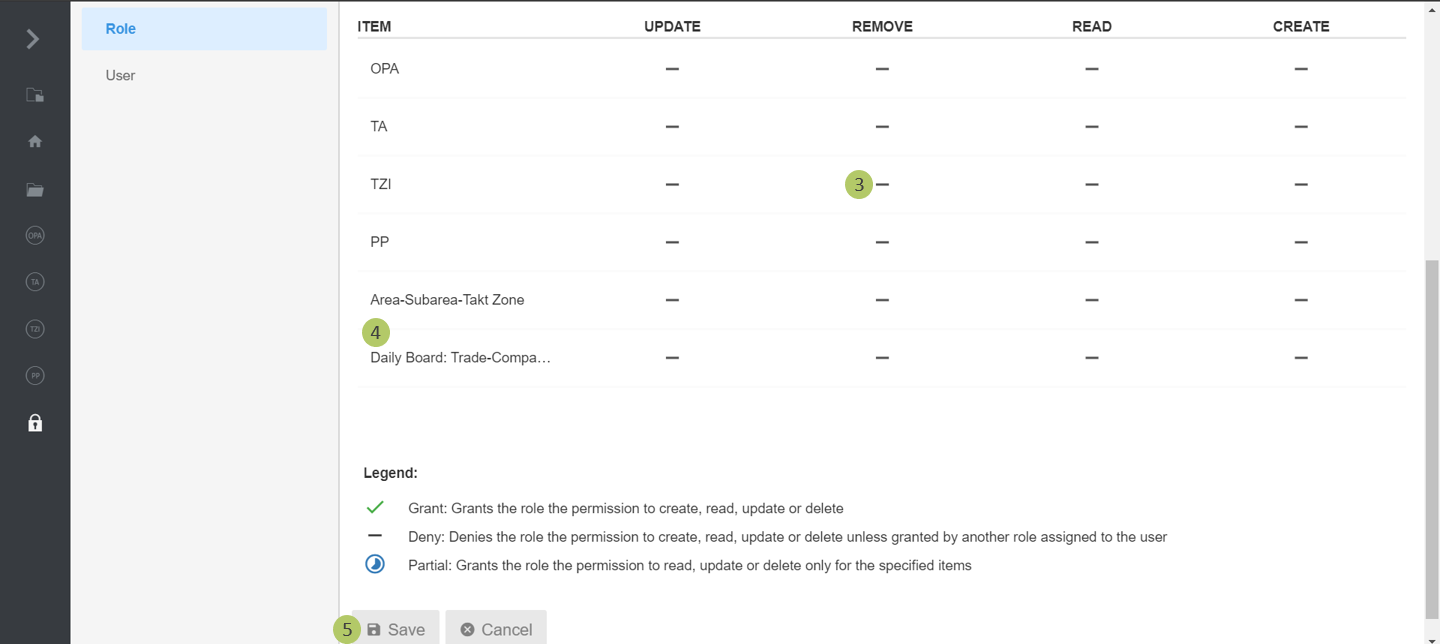Open the permissions lock icon
This screenshot has width=1440, height=644.
[x=34, y=422]
